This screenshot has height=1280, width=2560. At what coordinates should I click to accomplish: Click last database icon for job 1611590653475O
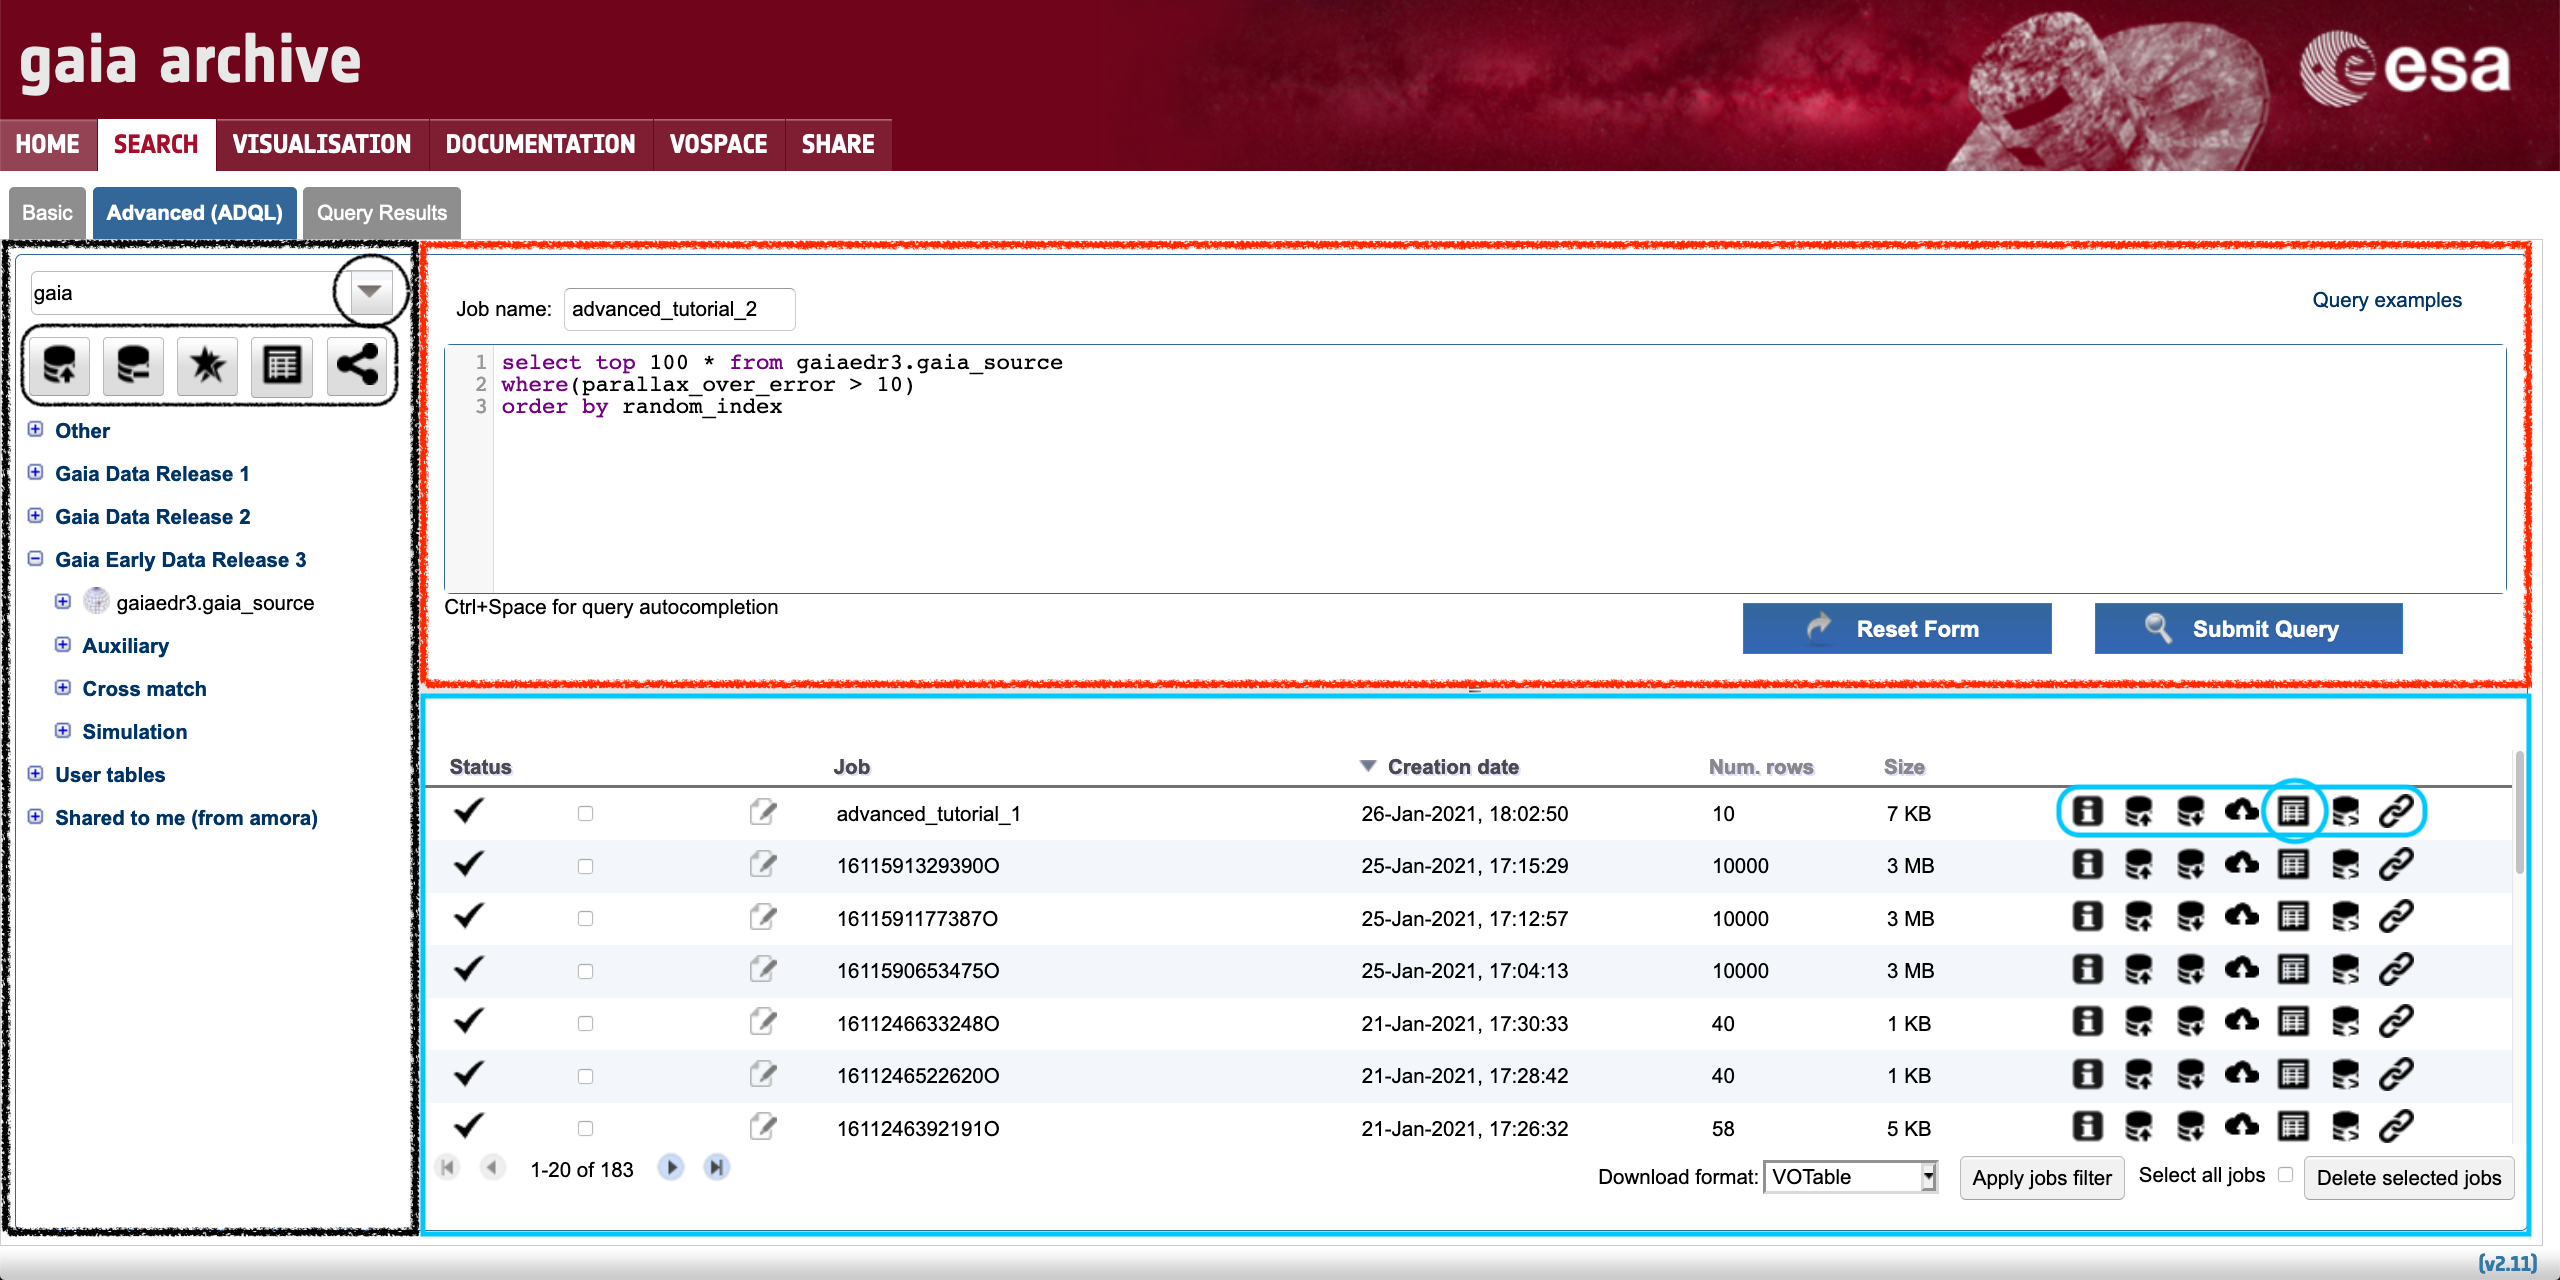click(2345, 969)
